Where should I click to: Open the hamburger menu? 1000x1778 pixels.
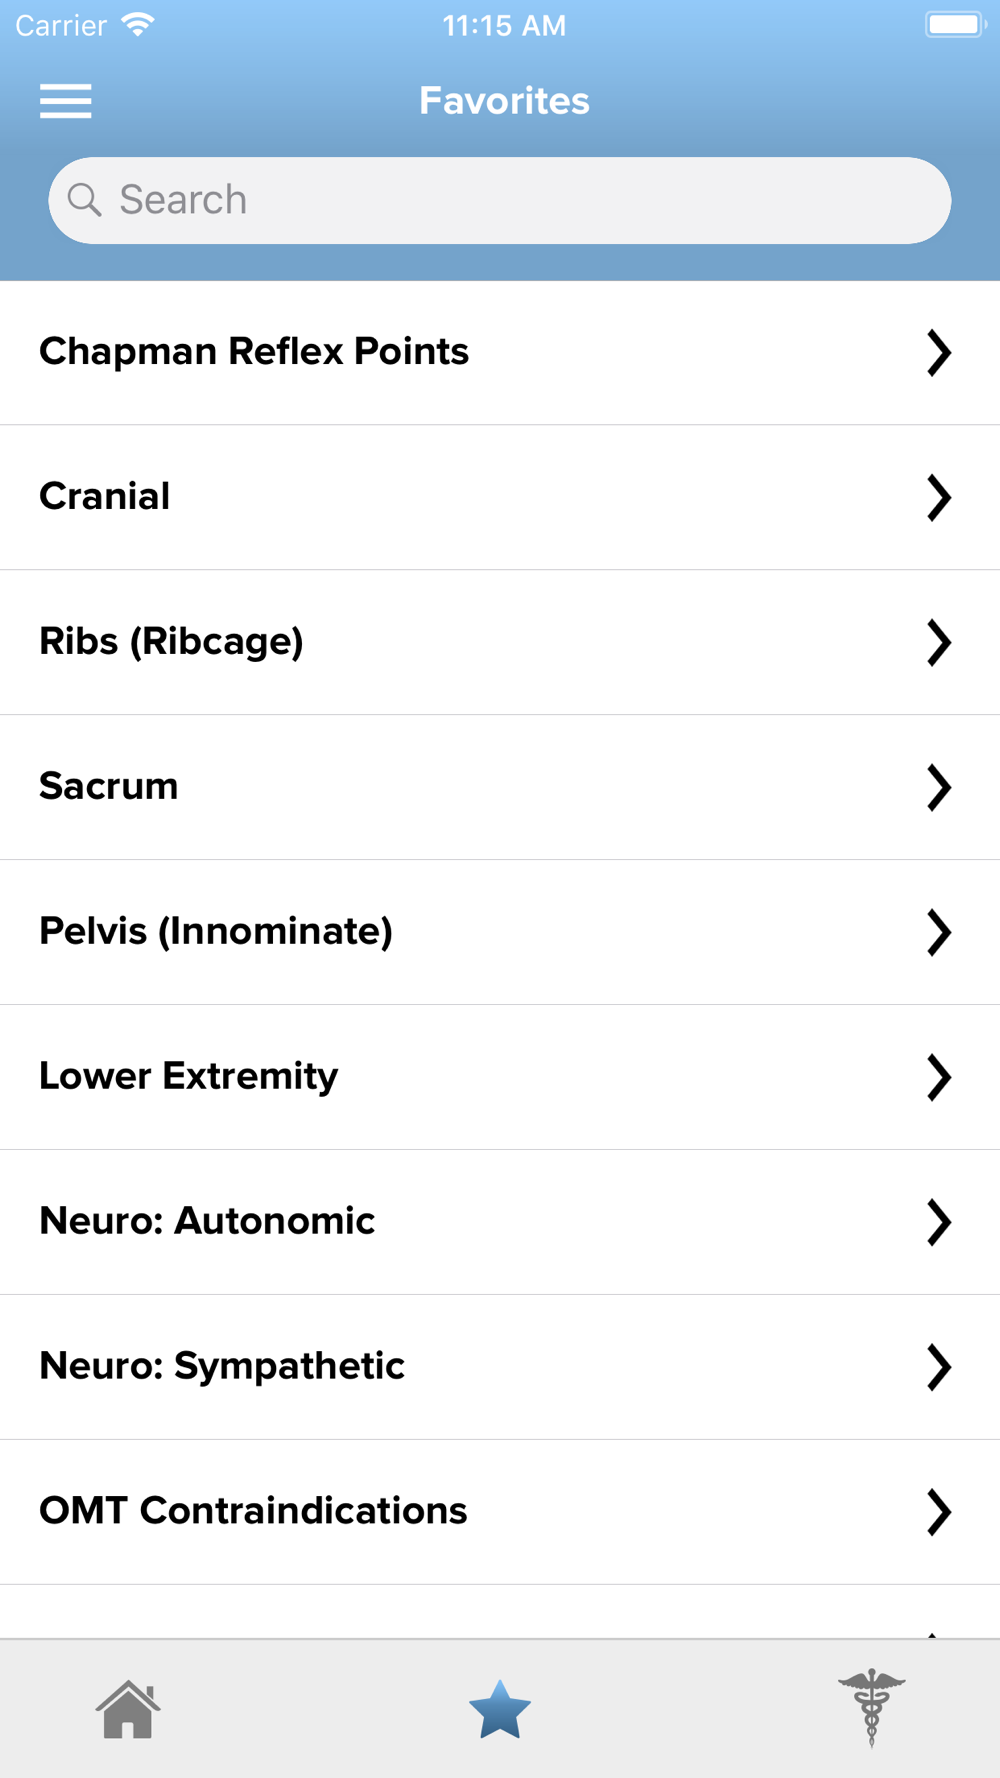(x=66, y=101)
